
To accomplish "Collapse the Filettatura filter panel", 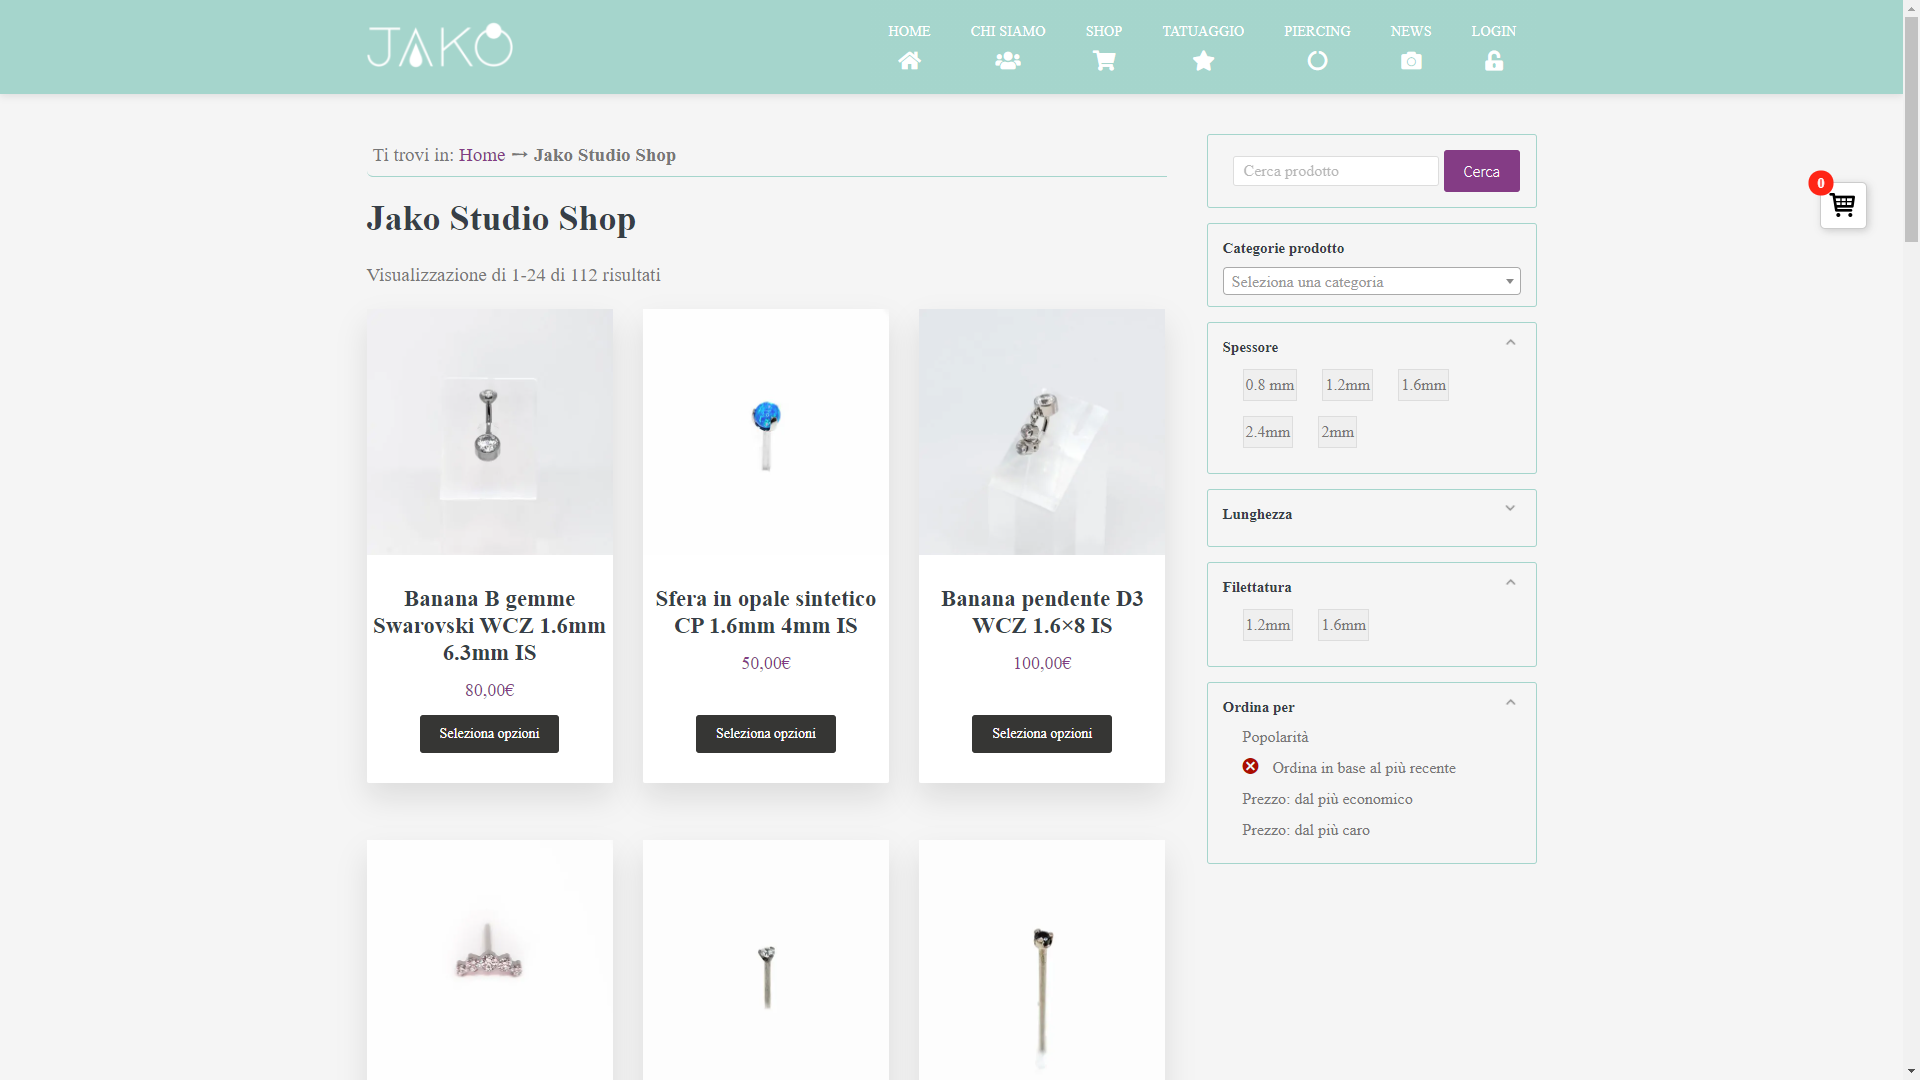I will click(1510, 582).
